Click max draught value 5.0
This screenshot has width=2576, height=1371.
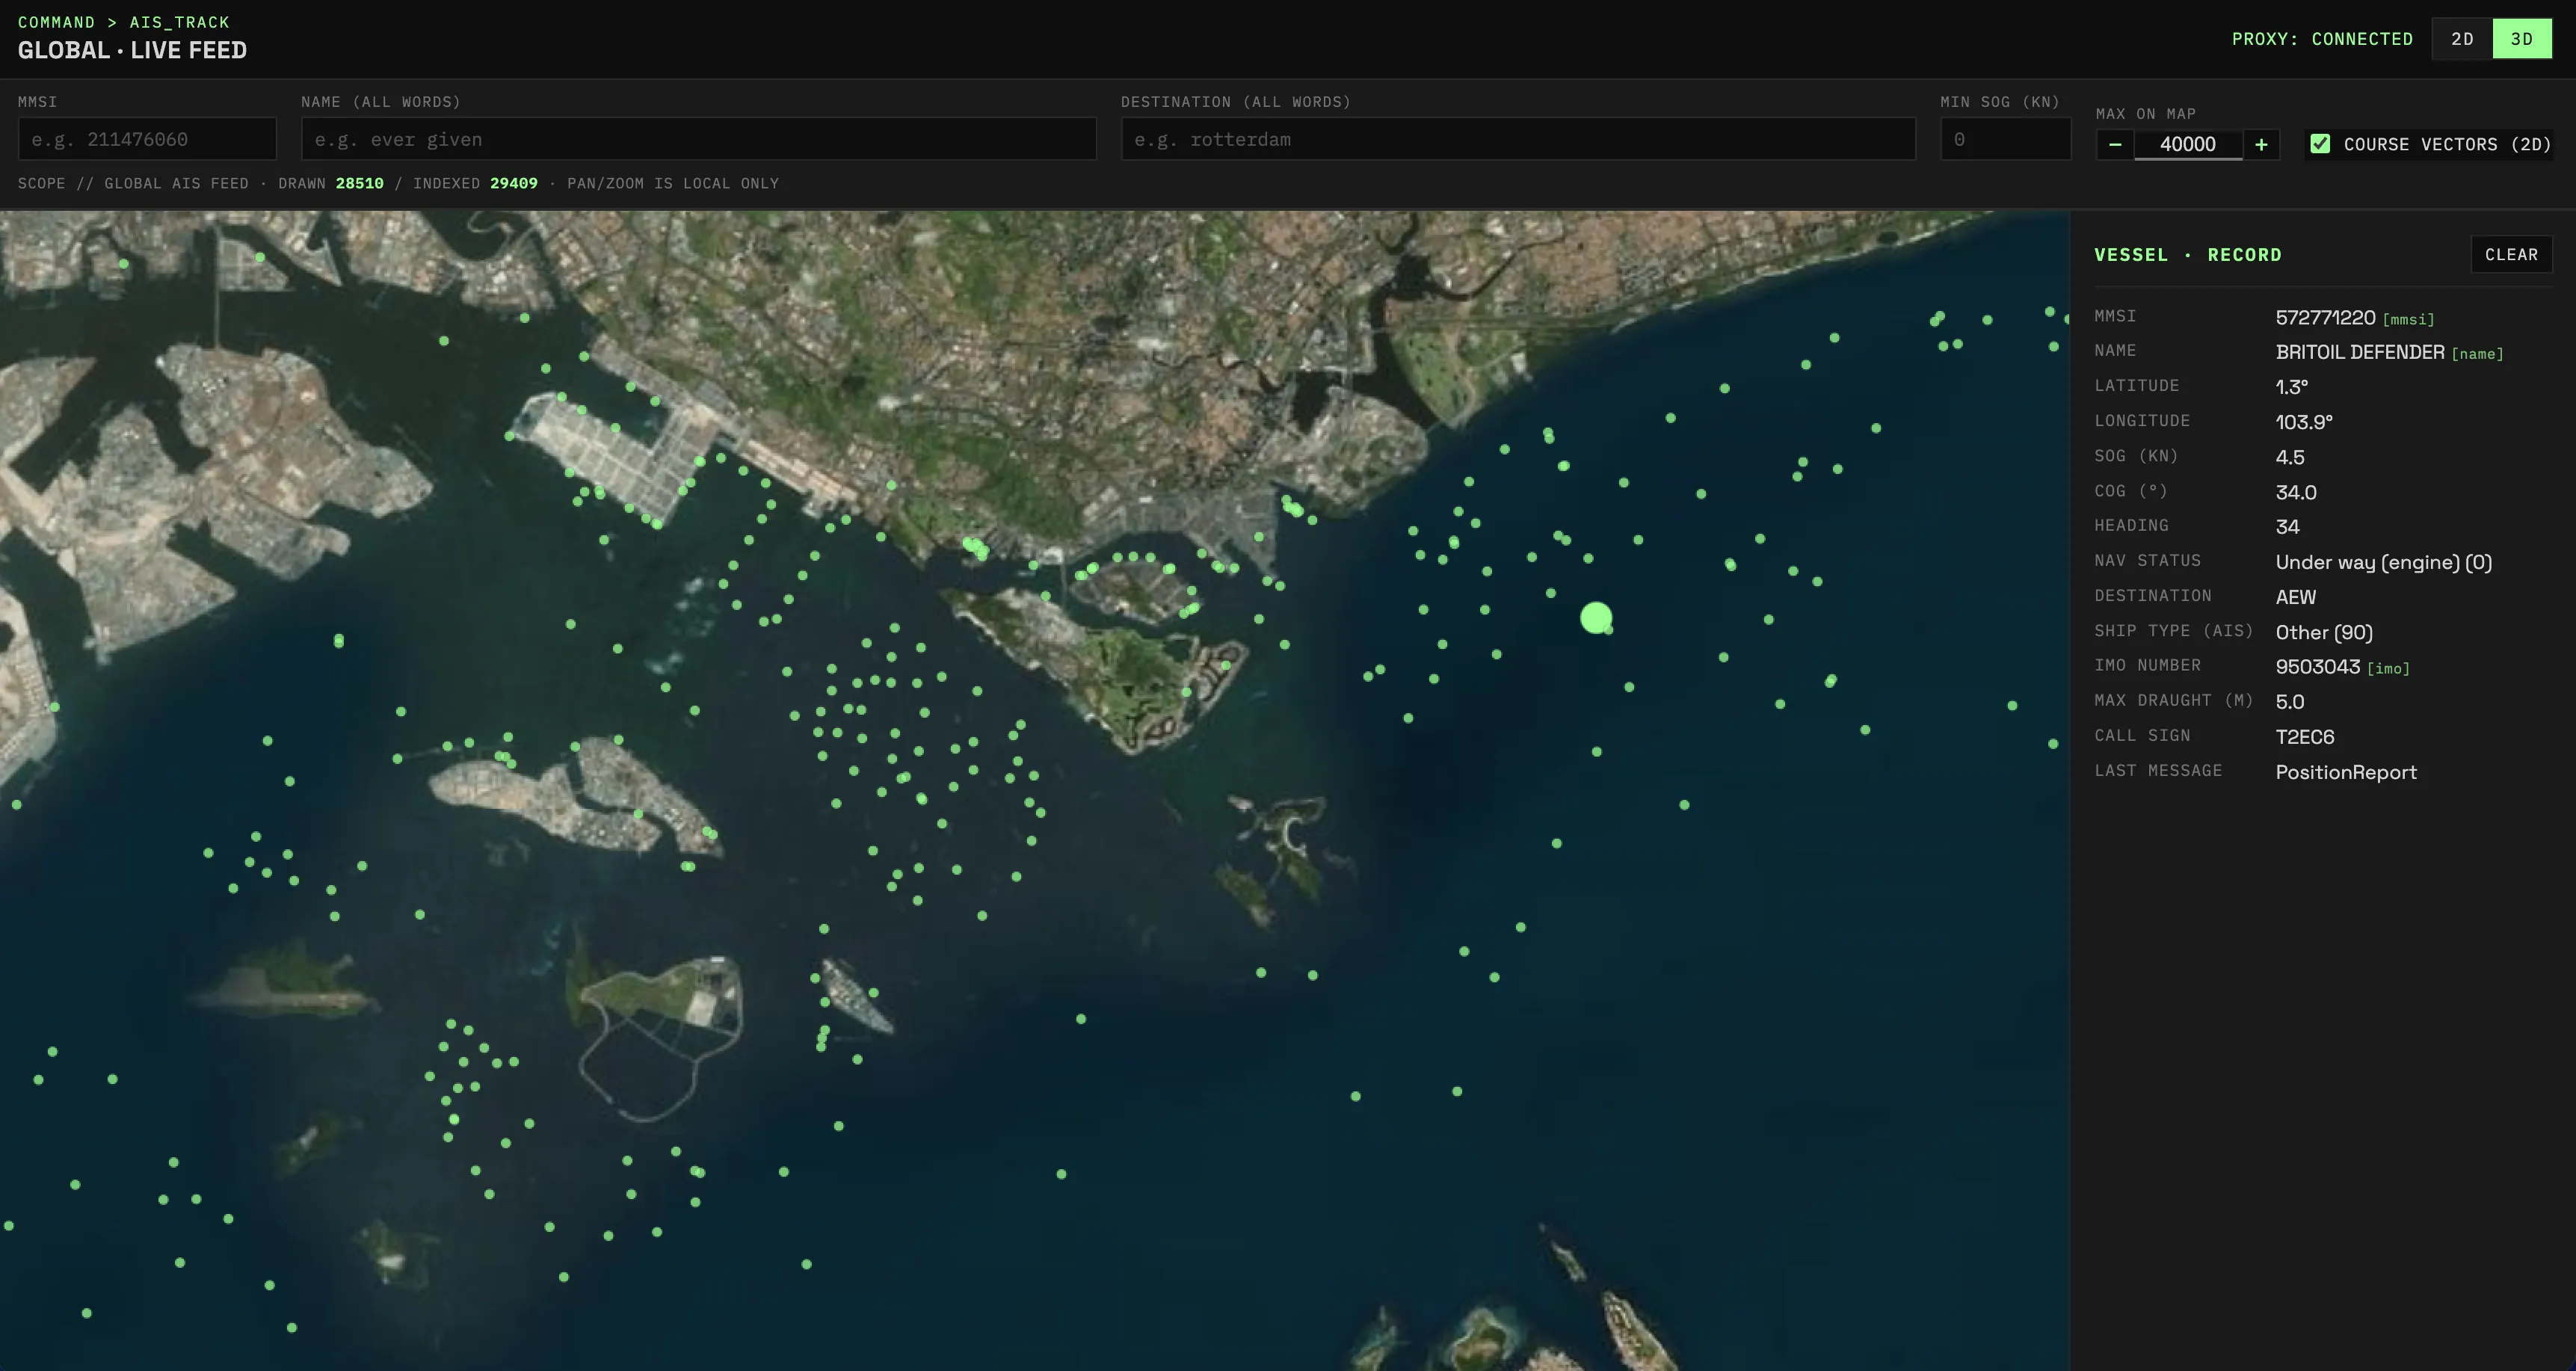[2290, 702]
